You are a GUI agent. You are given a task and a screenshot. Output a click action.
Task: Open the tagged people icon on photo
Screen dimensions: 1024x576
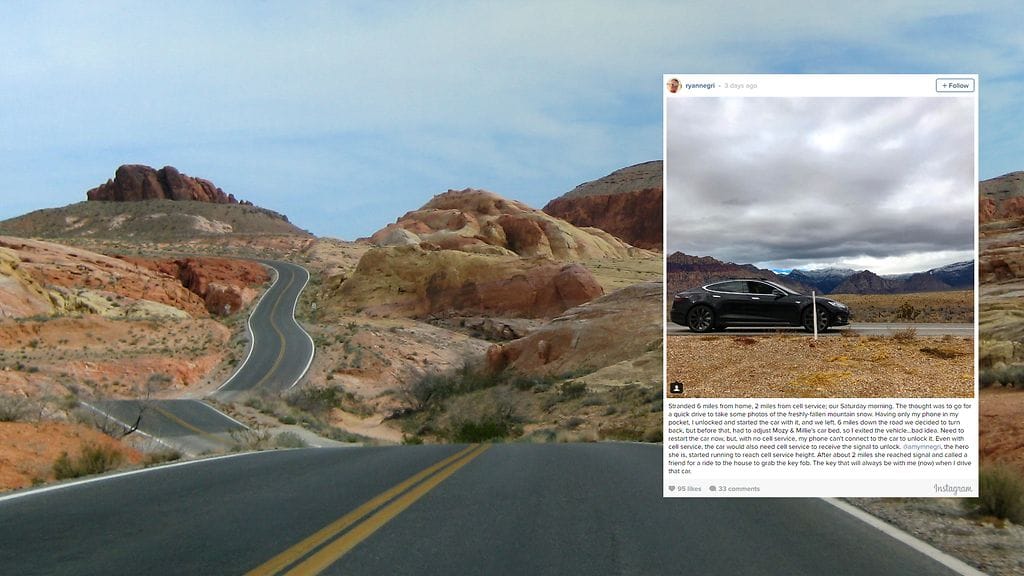pos(677,388)
